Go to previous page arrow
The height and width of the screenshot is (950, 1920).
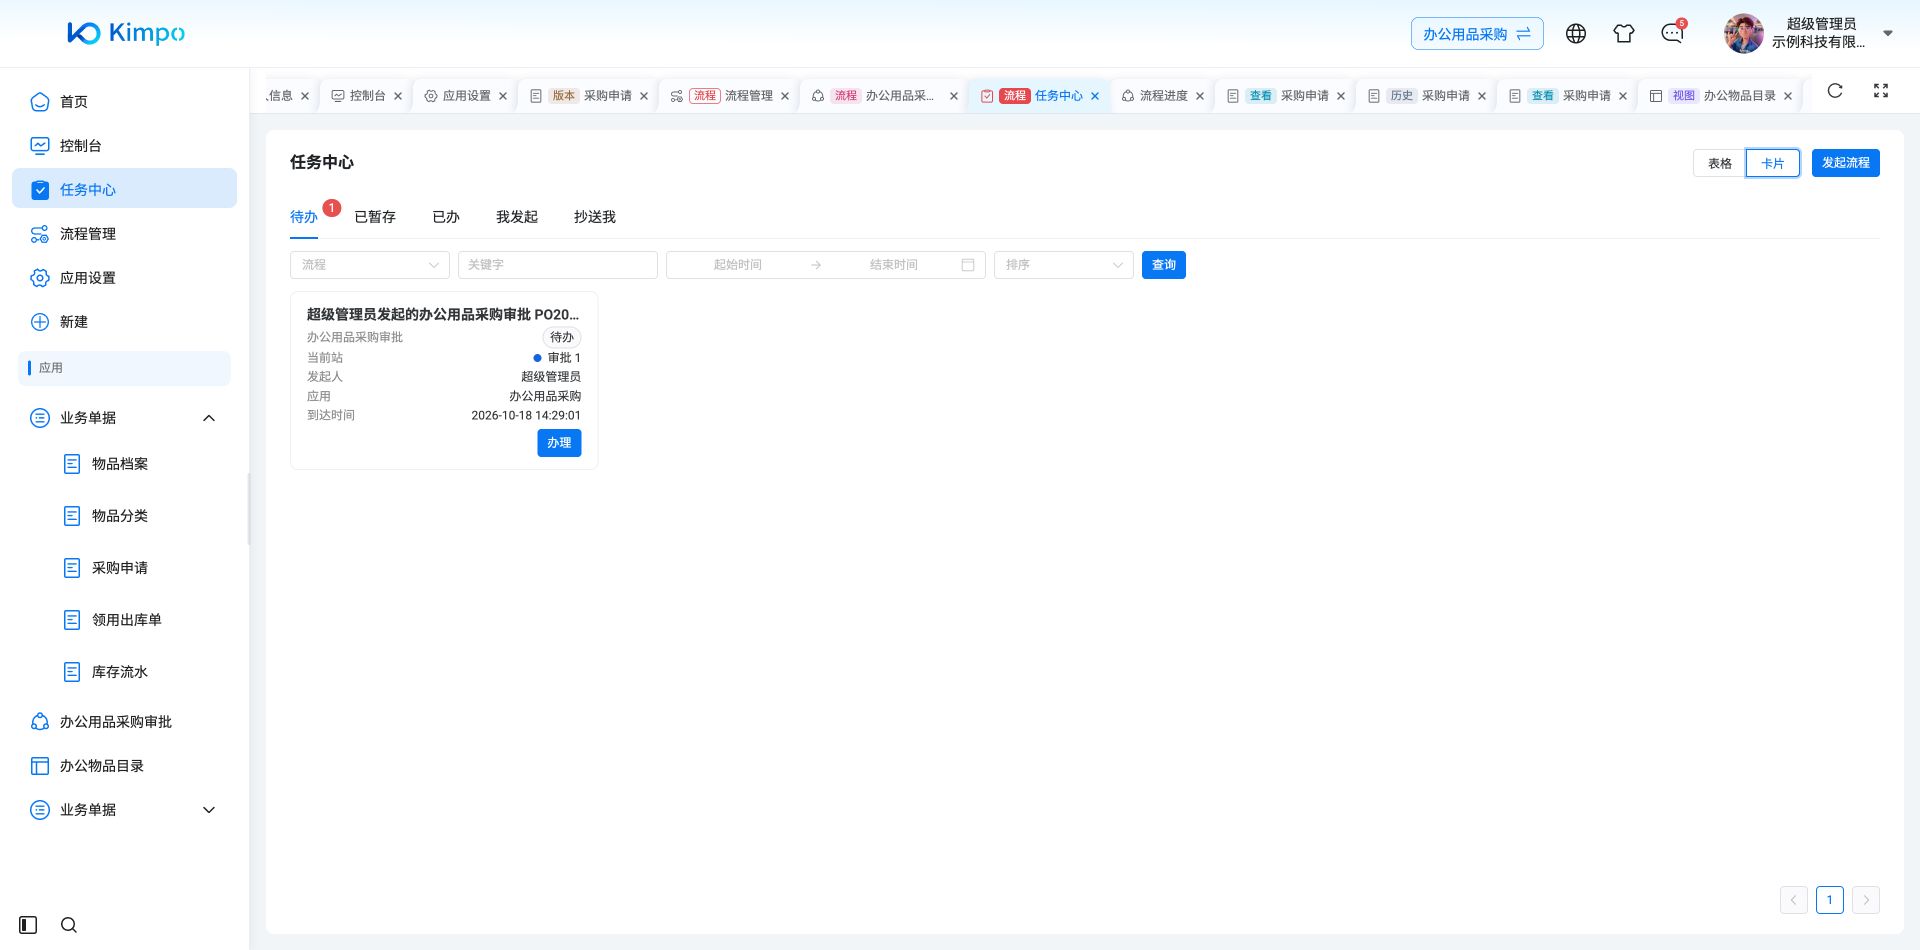(x=1794, y=900)
